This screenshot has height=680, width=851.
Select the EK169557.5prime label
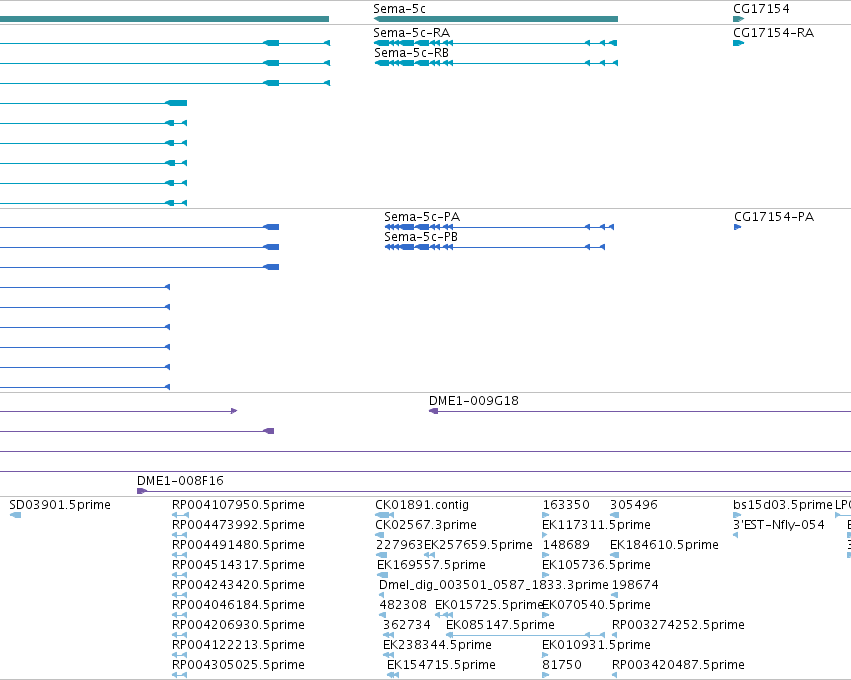pyautogui.click(x=431, y=564)
